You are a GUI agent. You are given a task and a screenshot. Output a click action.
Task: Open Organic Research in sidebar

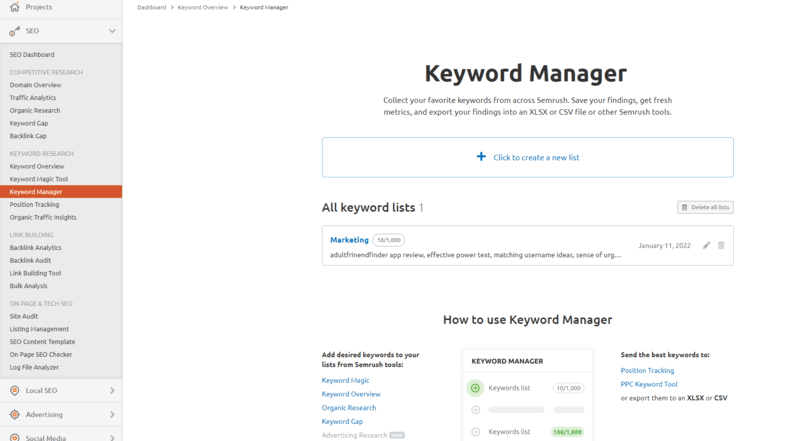pyautogui.click(x=35, y=111)
